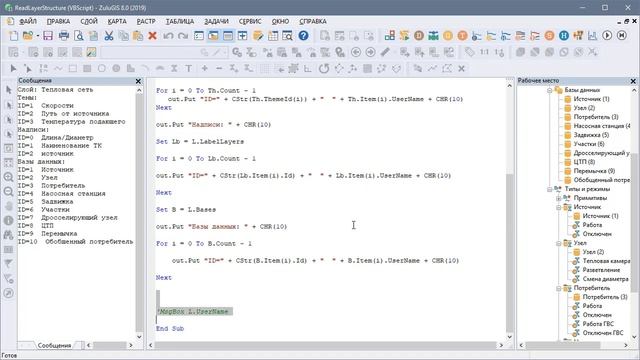Expand the Примитивы tree node
The height and width of the screenshot is (360, 640).
pos(559,198)
